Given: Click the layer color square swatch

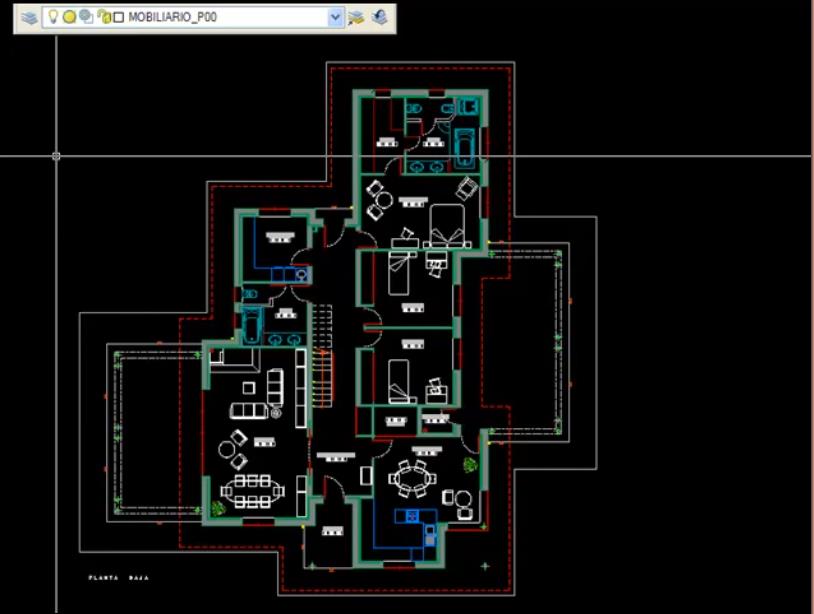Looking at the screenshot, I should [118, 17].
